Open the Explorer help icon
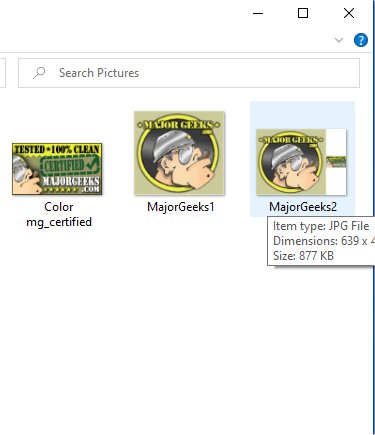The height and width of the screenshot is (435, 375). pyautogui.click(x=361, y=40)
